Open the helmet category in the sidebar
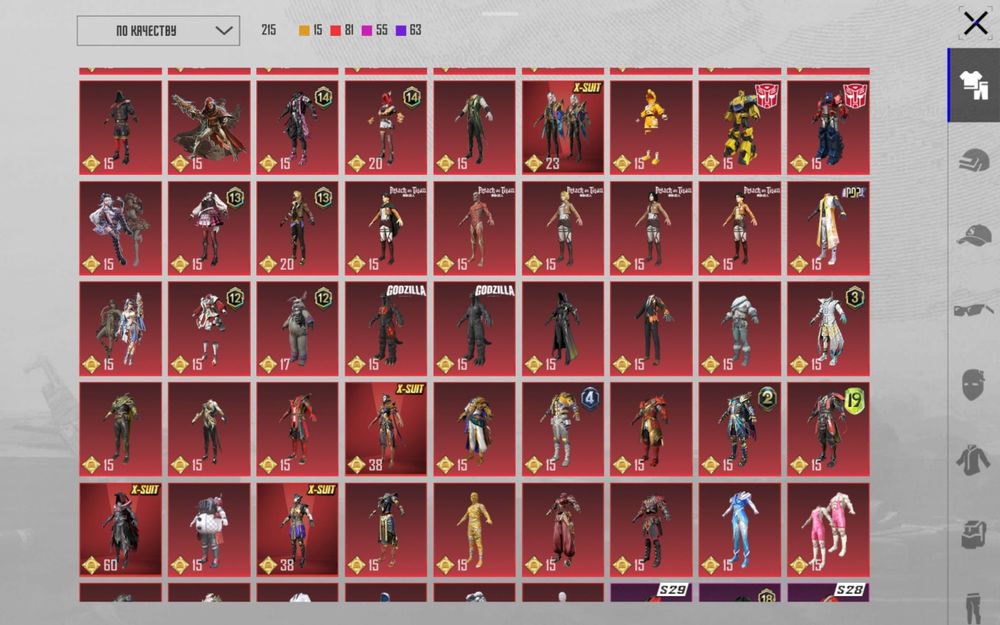Image resolution: width=1000 pixels, height=625 pixels. (x=974, y=159)
